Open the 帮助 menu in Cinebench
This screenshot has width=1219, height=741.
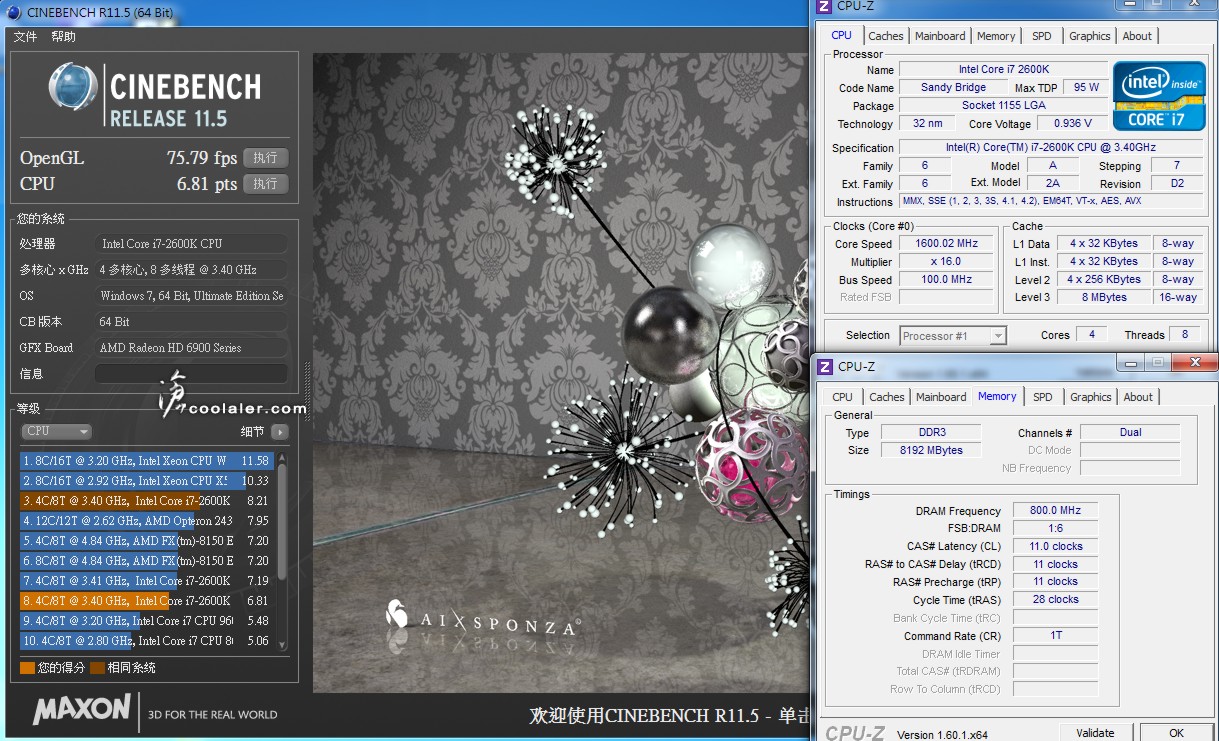(x=63, y=37)
